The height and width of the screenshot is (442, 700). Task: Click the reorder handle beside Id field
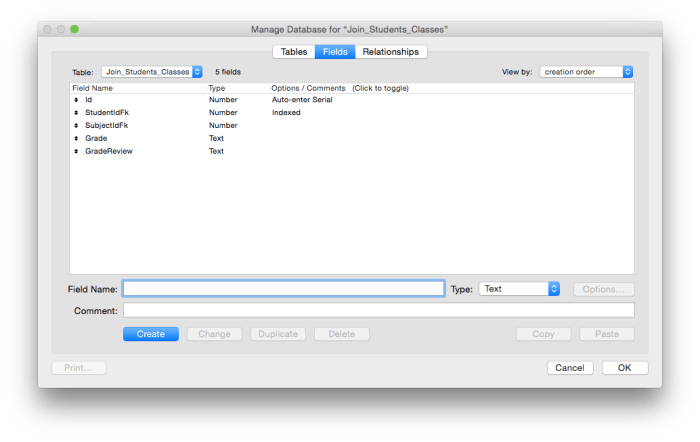tap(76, 100)
